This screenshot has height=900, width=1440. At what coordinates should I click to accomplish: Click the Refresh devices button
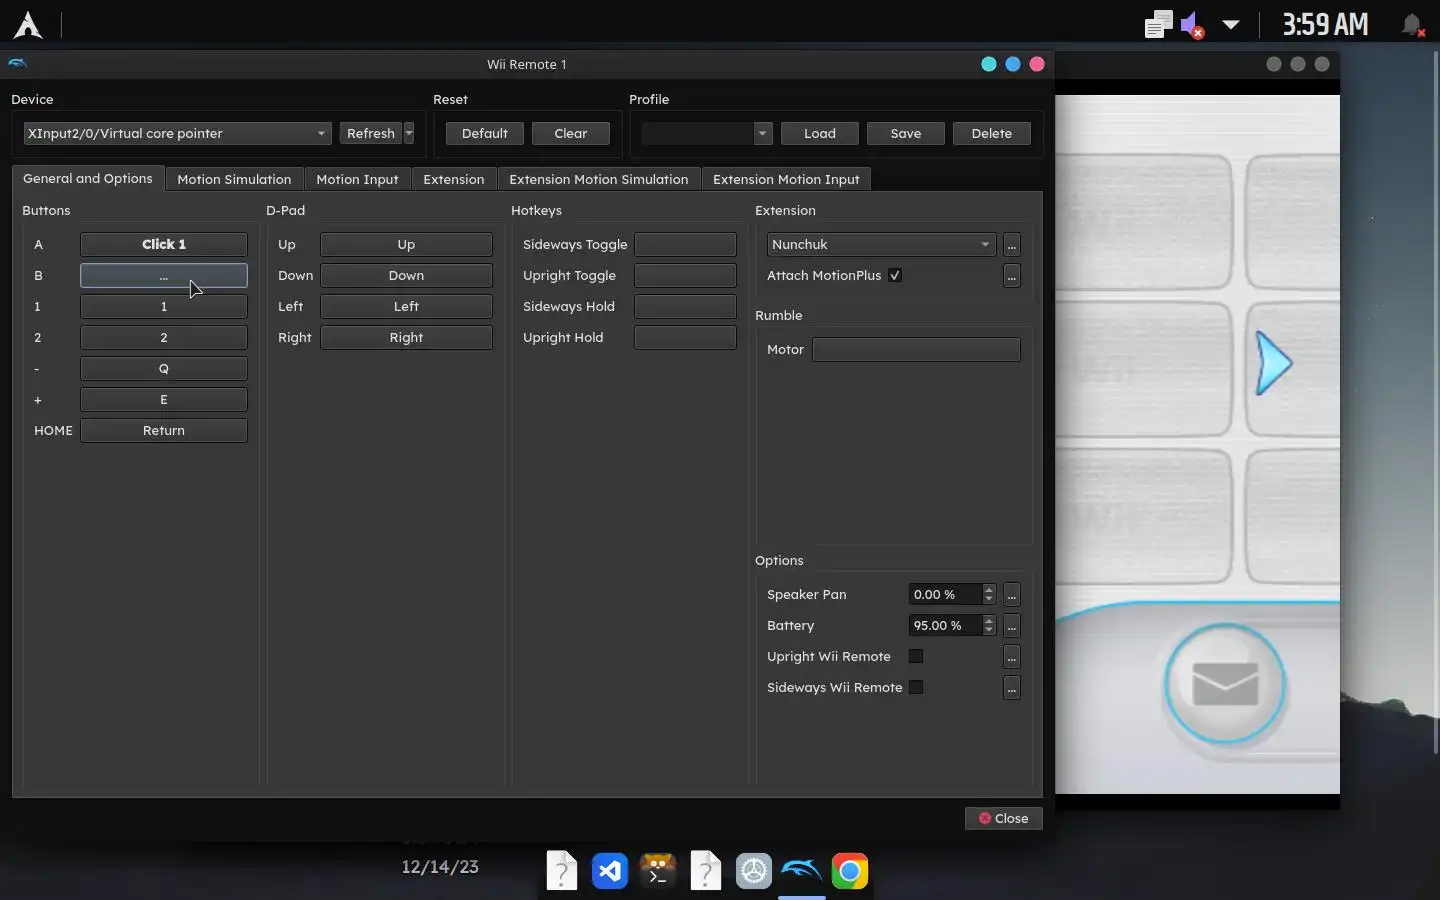(x=371, y=133)
